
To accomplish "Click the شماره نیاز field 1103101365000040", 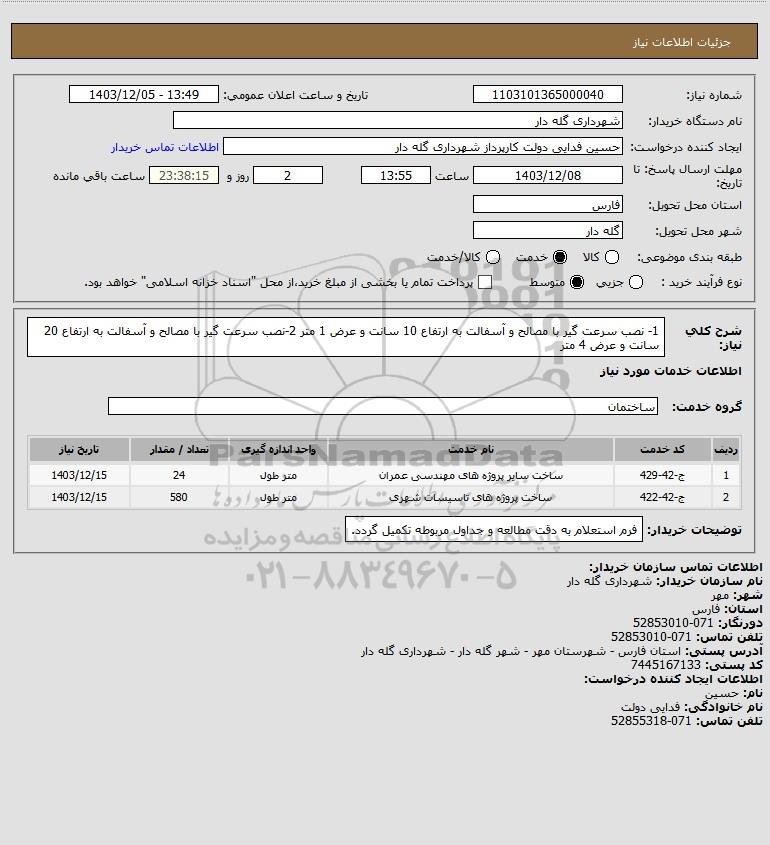I will pos(547,94).
